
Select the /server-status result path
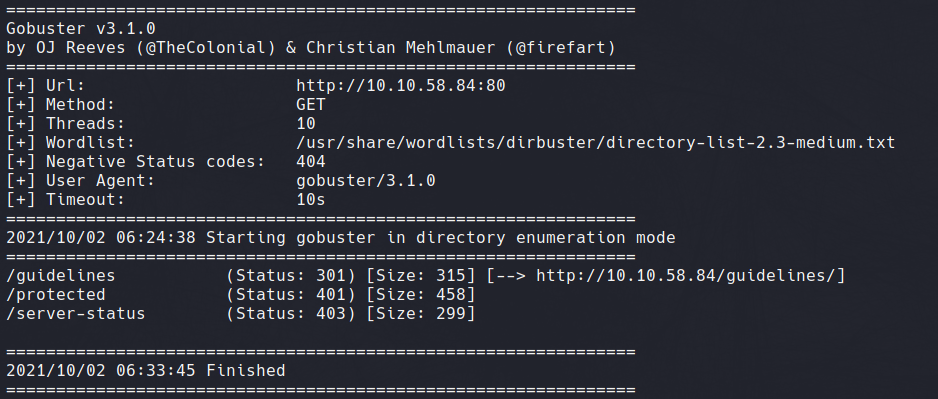(x=75, y=313)
